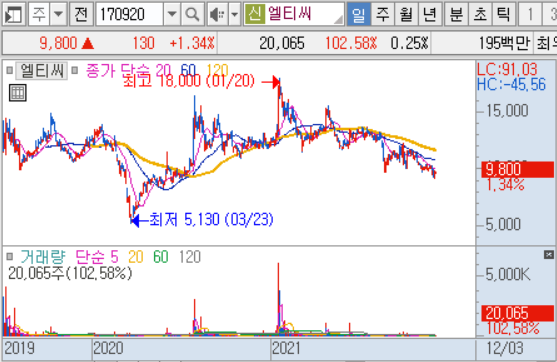Click the interval 1 button
557x362 pixels.
[530, 14]
